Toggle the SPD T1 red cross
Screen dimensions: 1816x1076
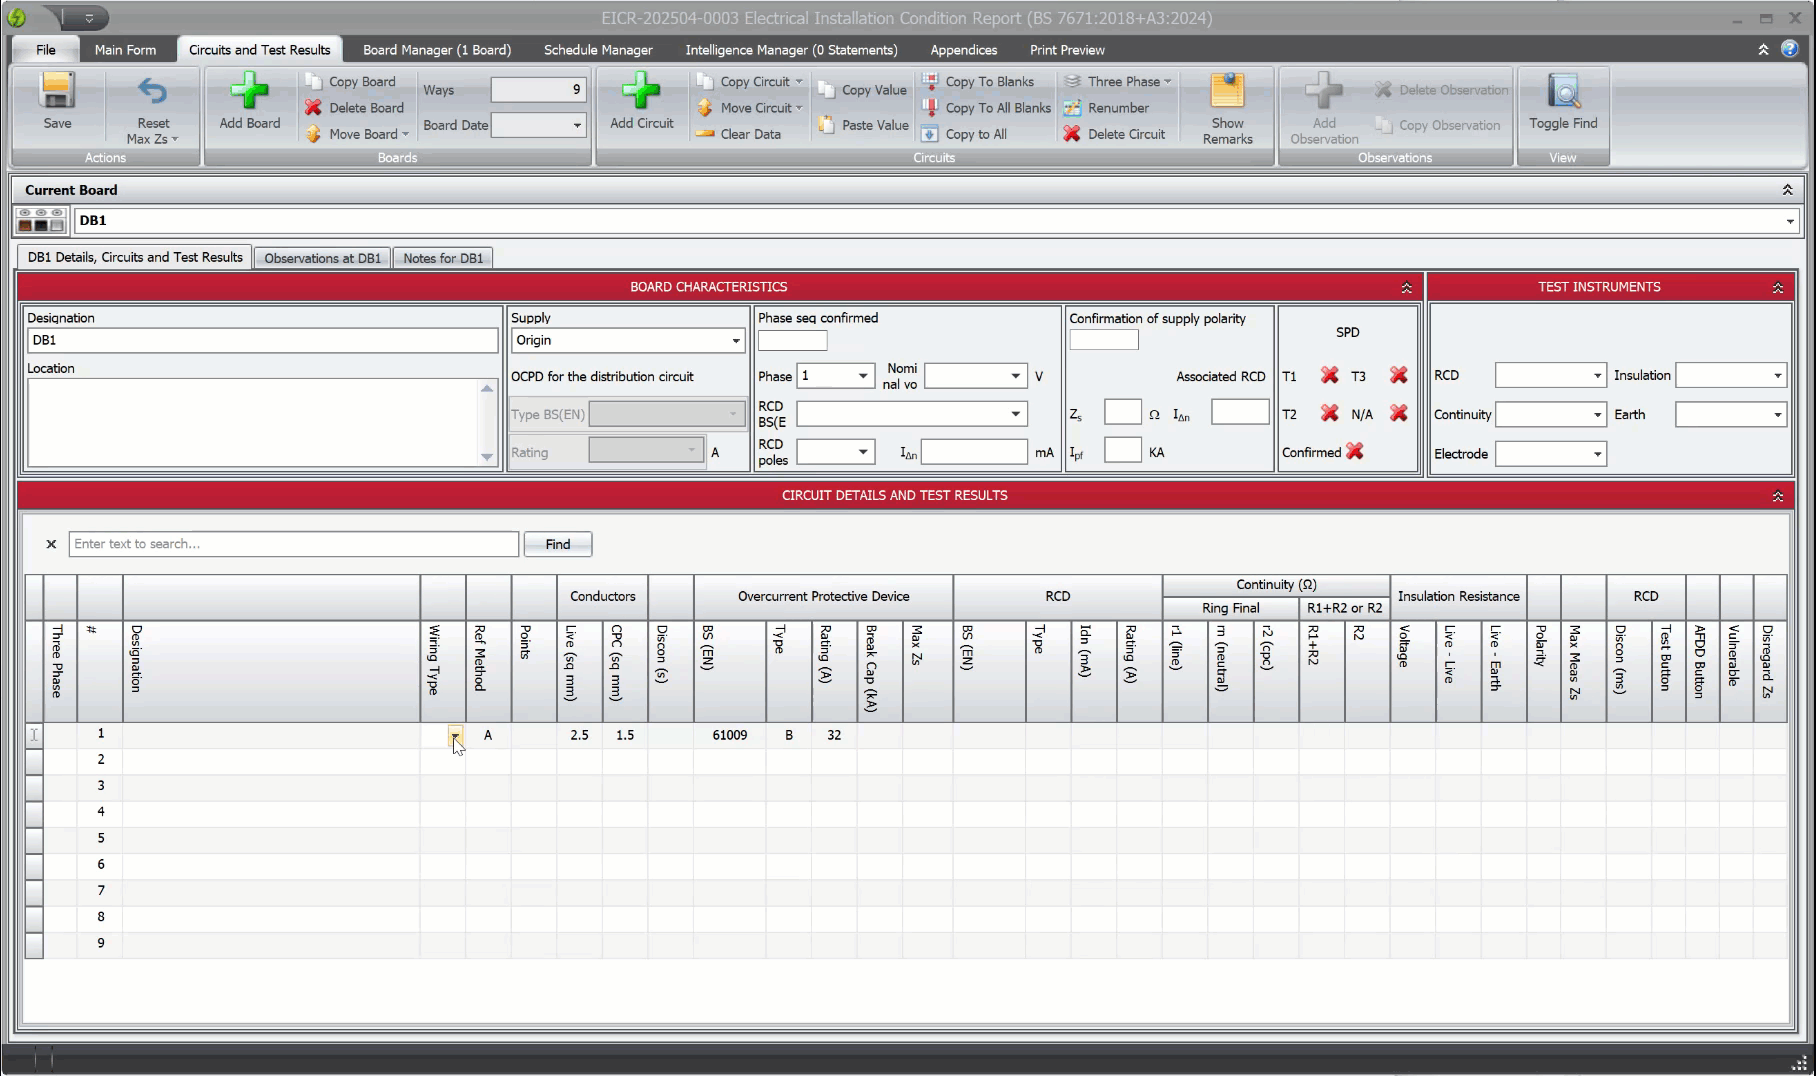click(1329, 376)
